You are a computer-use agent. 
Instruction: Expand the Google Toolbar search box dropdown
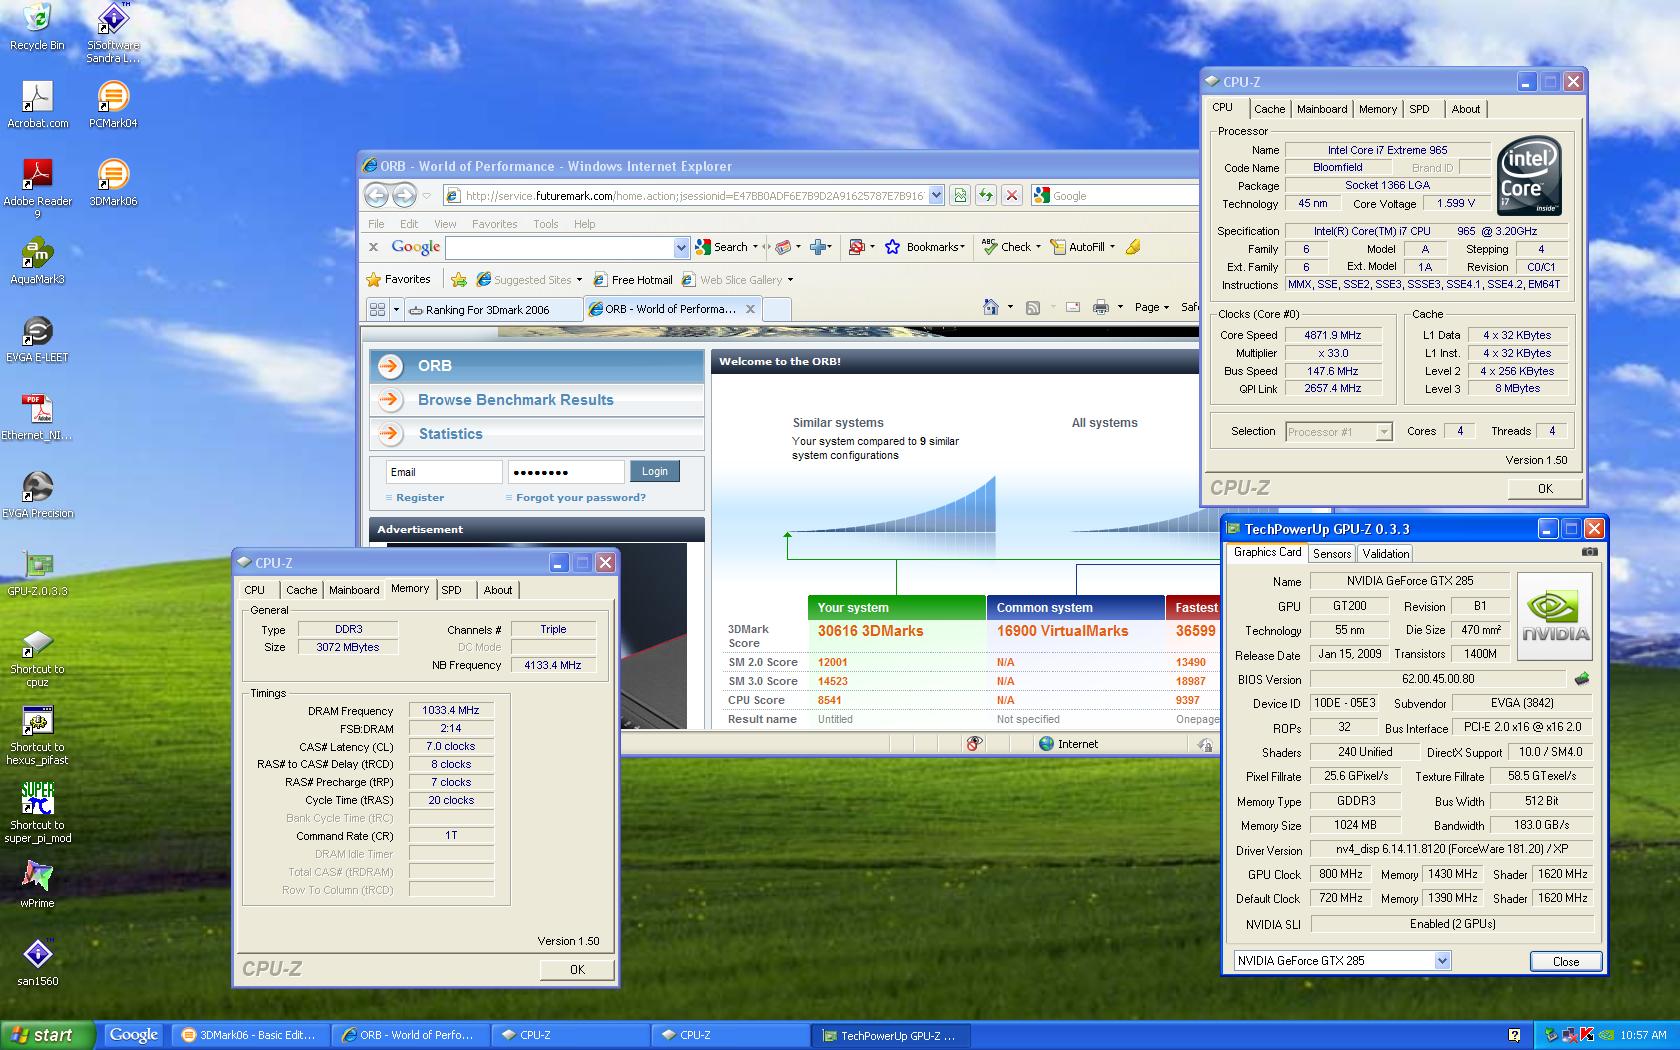click(x=681, y=247)
